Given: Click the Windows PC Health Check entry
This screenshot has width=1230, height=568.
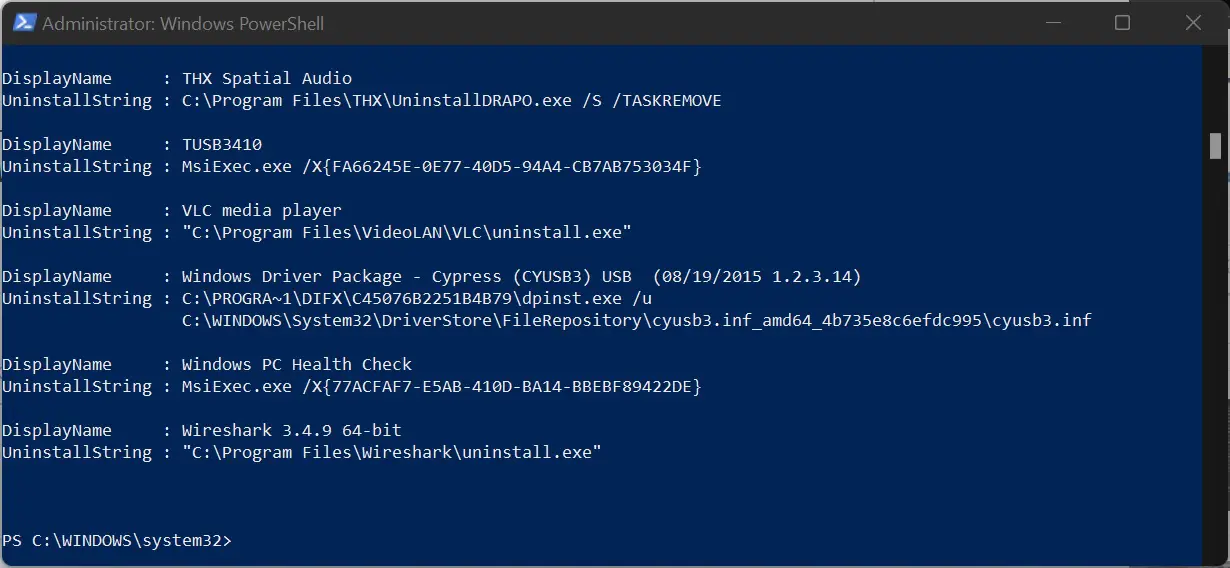Looking at the screenshot, I should point(297,364).
